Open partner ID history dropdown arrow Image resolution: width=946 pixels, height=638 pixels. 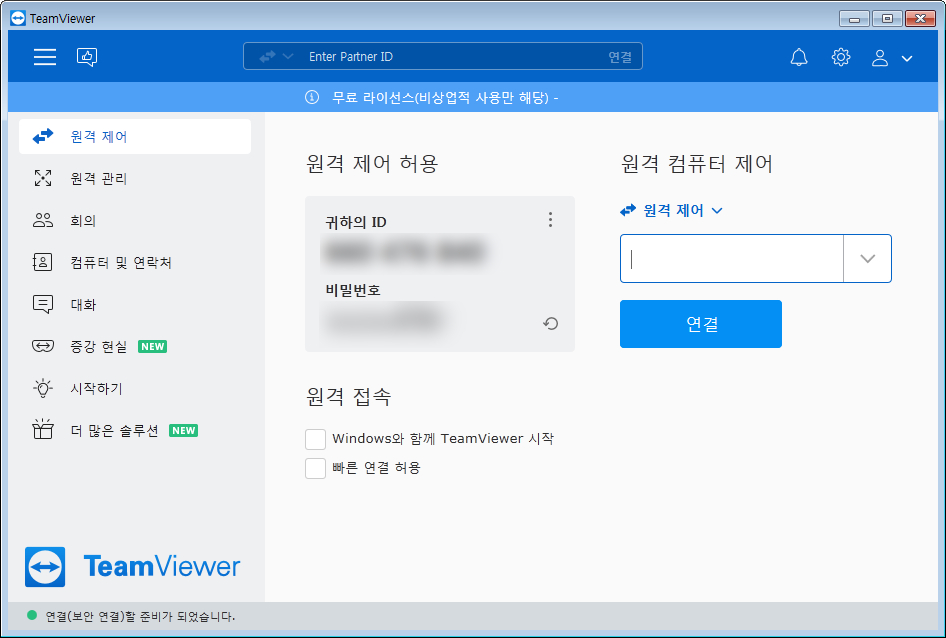pyautogui.click(x=868, y=258)
